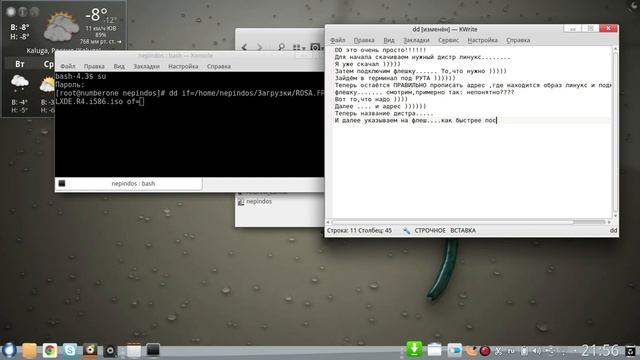Toggle the ВСТАВКА insert mode in KWrite status bar

pyautogui.click(x=463, y=231)
